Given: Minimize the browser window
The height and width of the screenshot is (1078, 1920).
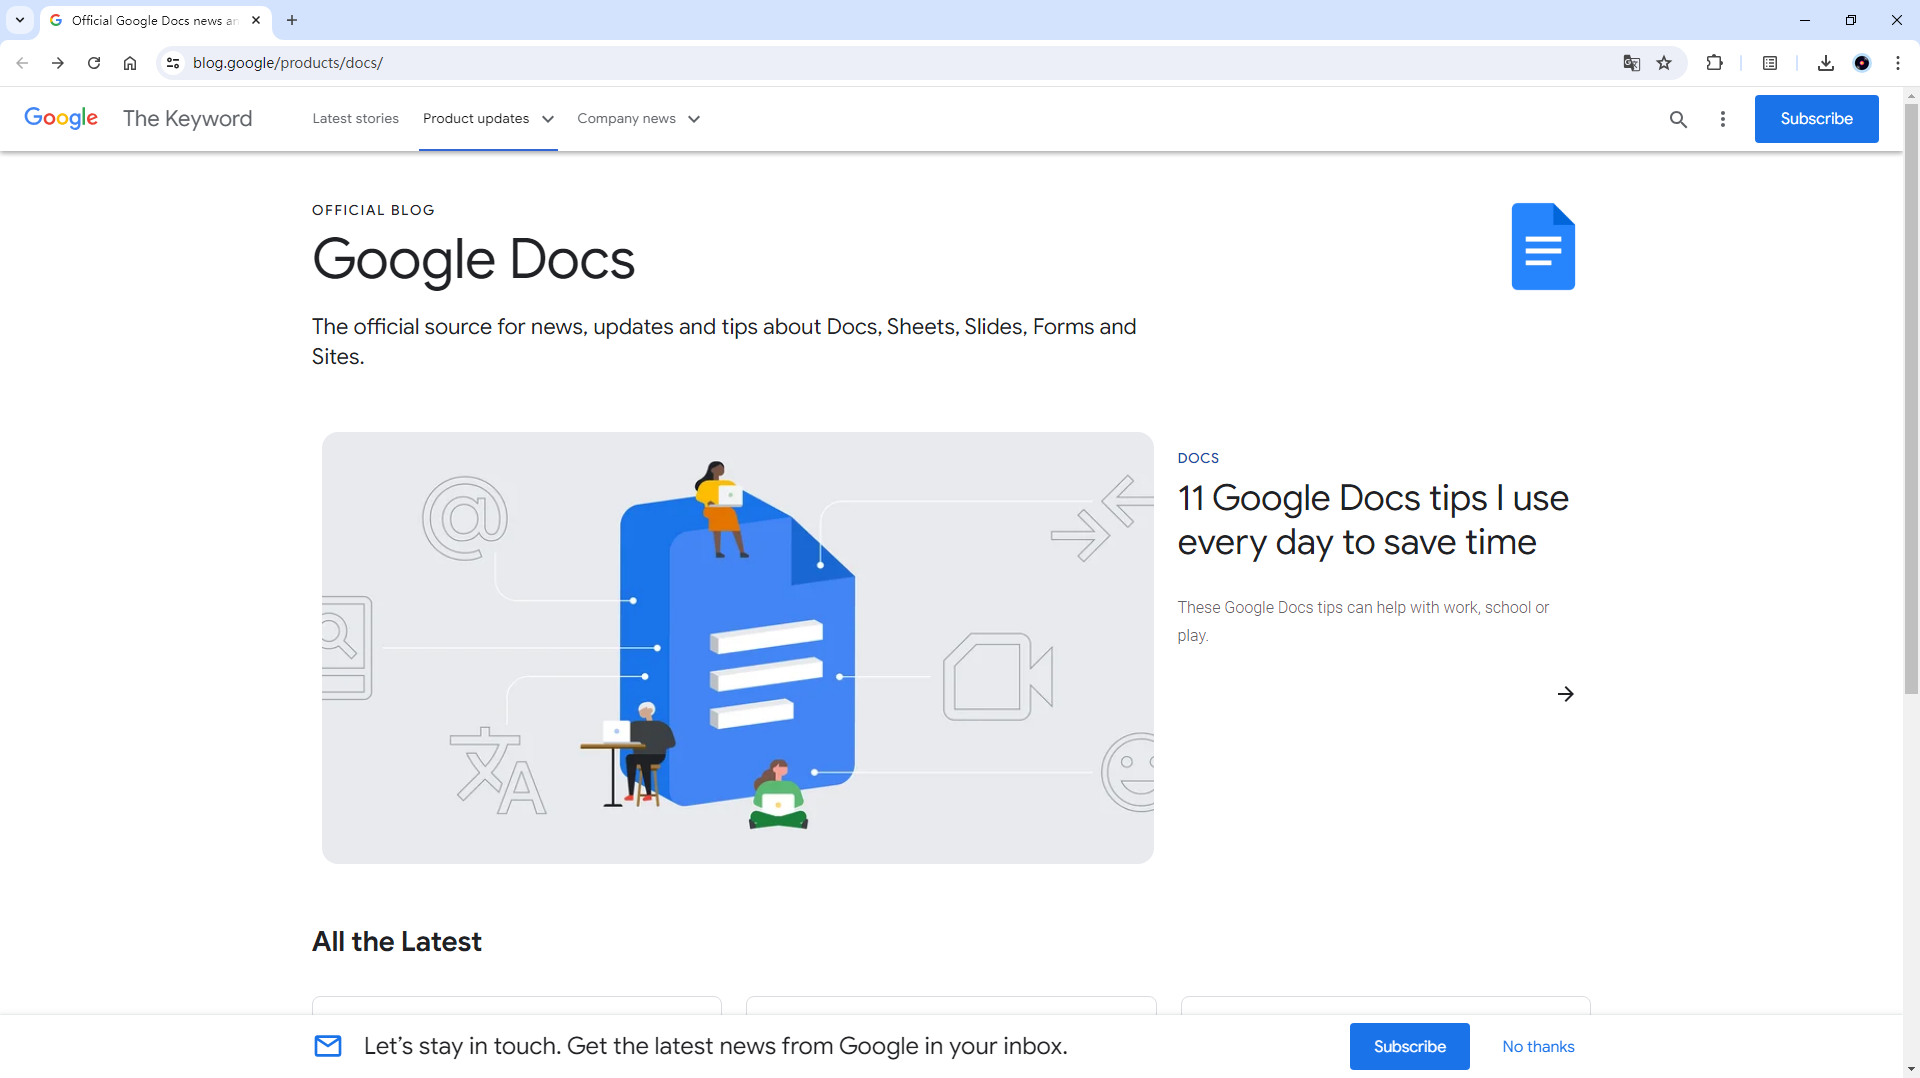Looking at the screenshot, I should (x=1805, y=20).
